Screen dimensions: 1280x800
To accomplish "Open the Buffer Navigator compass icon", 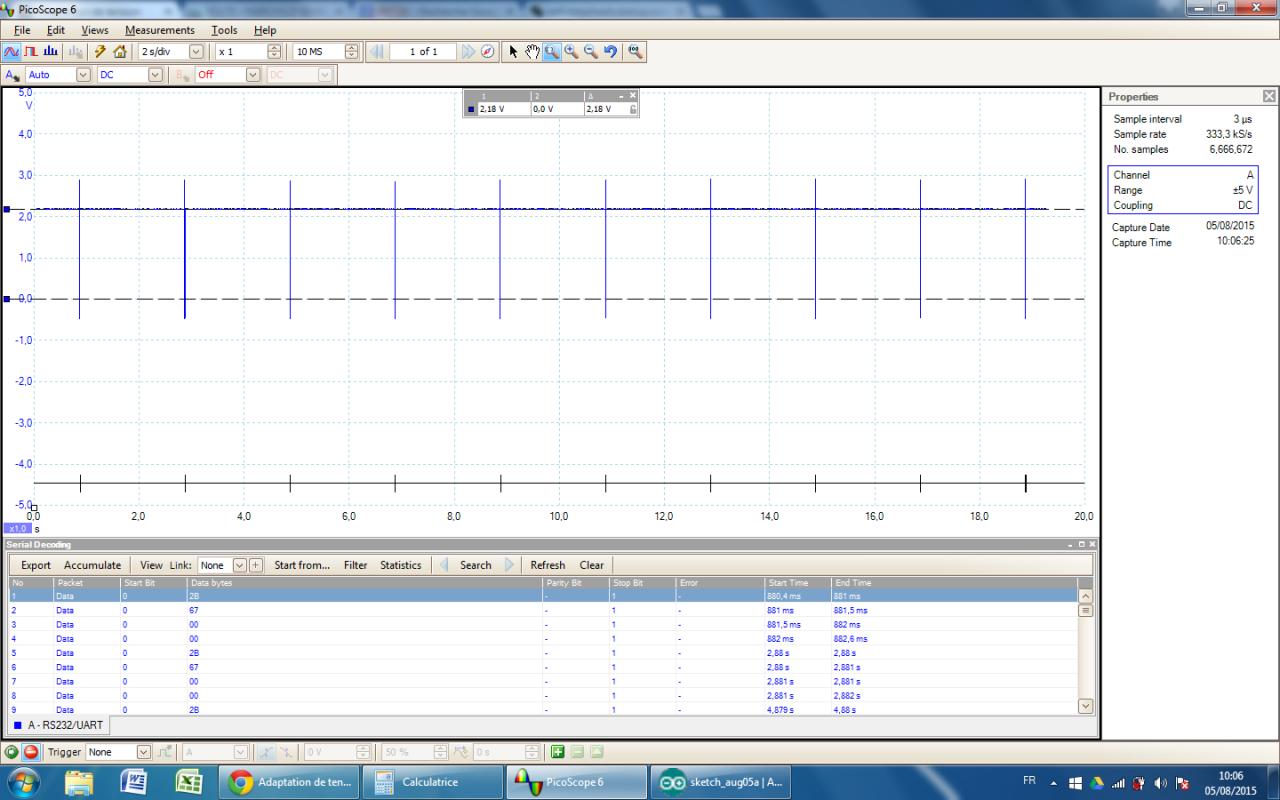I will tap(487, 51).
